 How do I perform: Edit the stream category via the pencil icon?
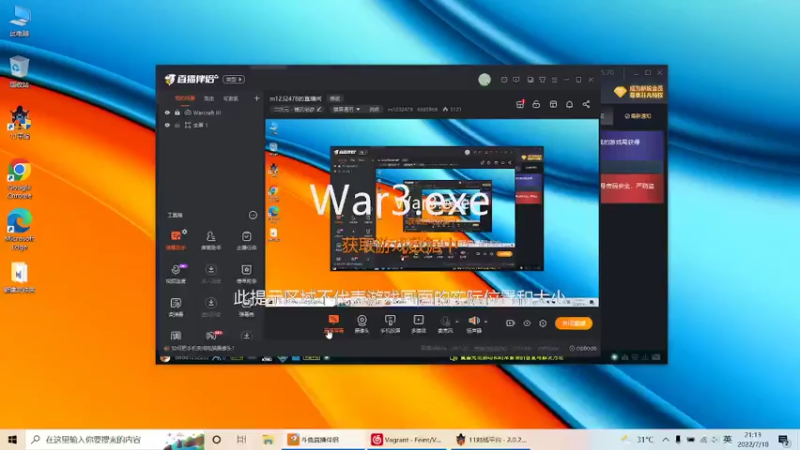point(319,109)
